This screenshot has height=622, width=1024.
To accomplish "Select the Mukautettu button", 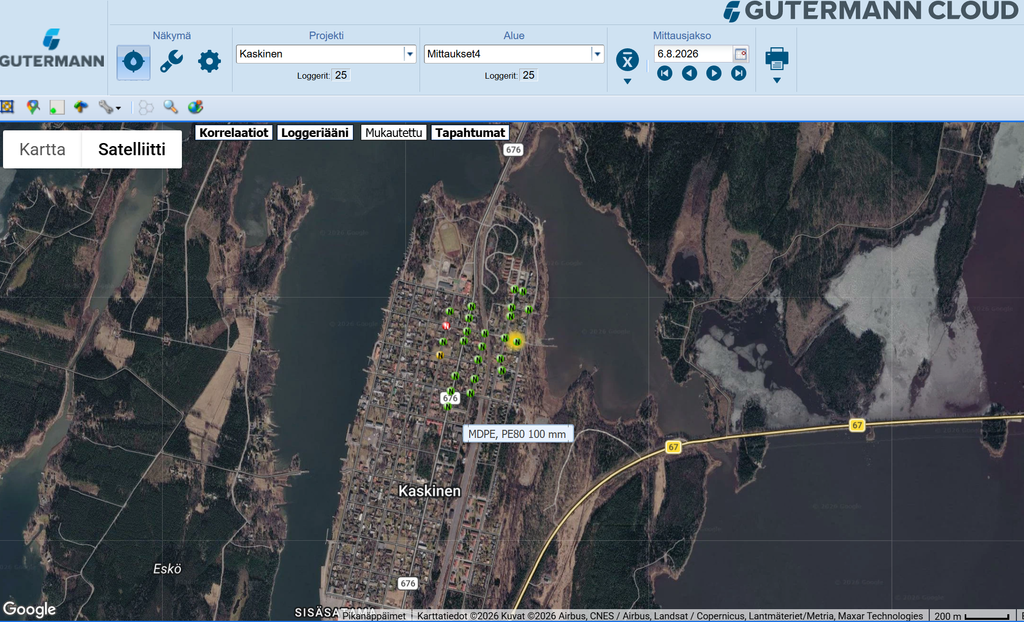I will [x=394, y=133].
